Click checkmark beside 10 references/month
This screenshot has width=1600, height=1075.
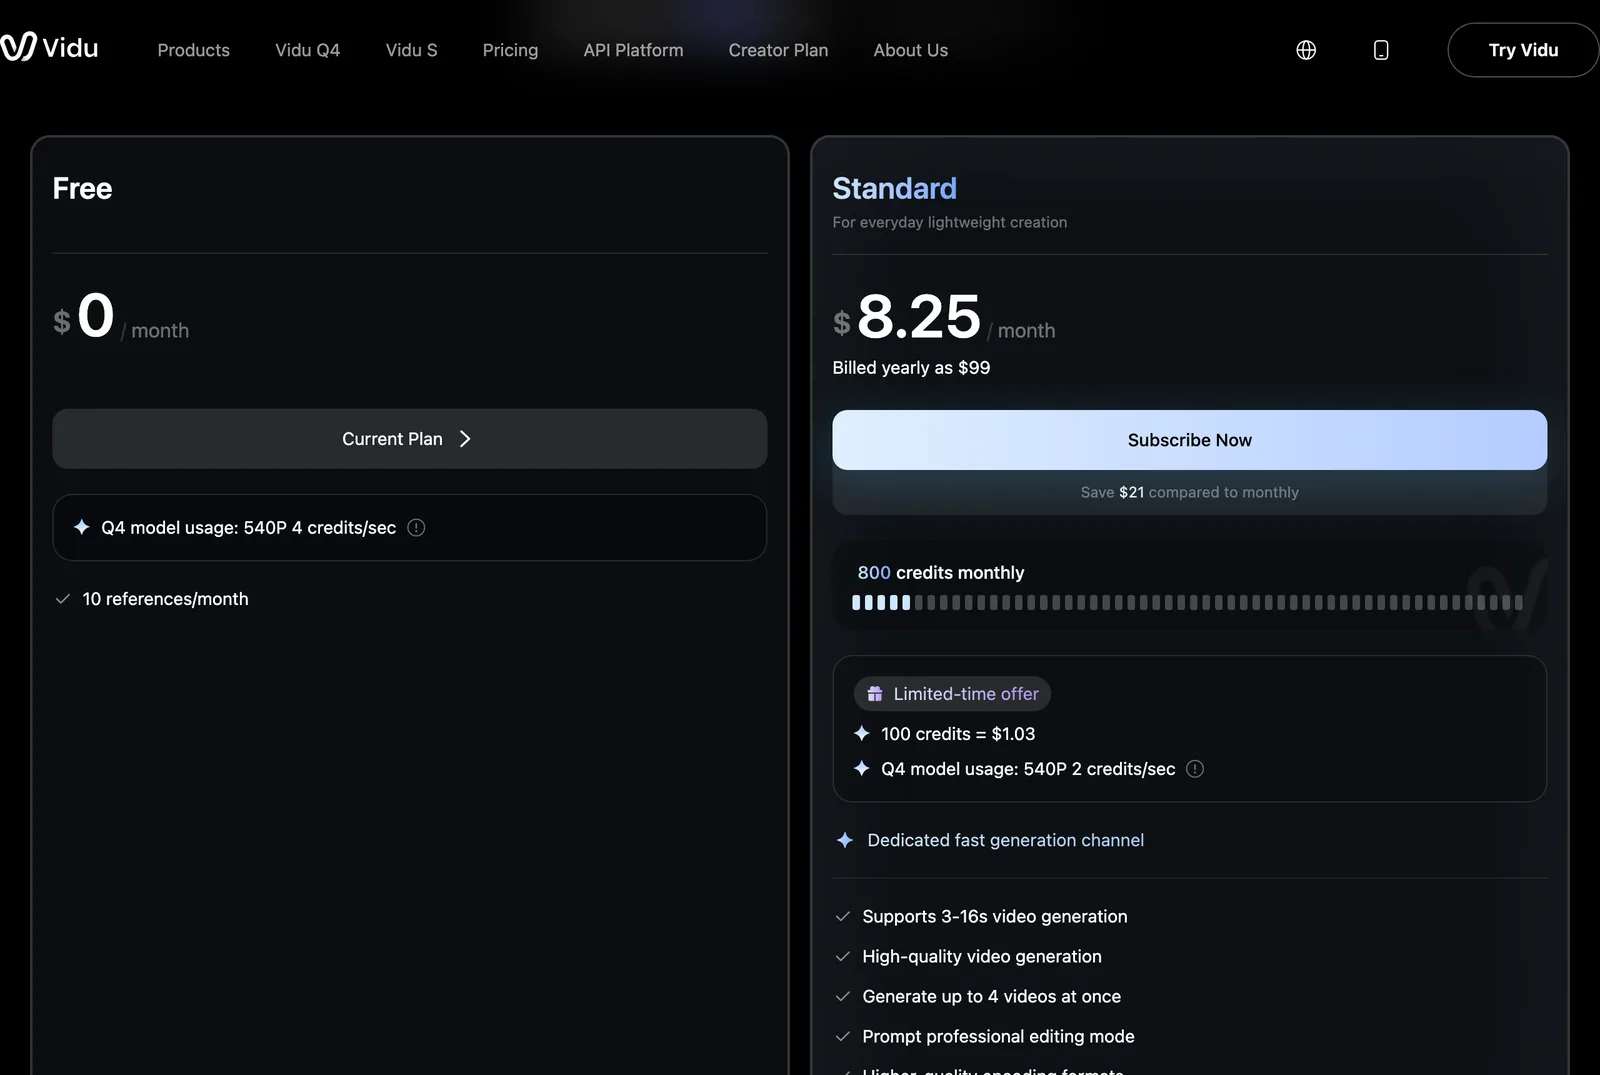pyautogui.click(x=63, y=599)
